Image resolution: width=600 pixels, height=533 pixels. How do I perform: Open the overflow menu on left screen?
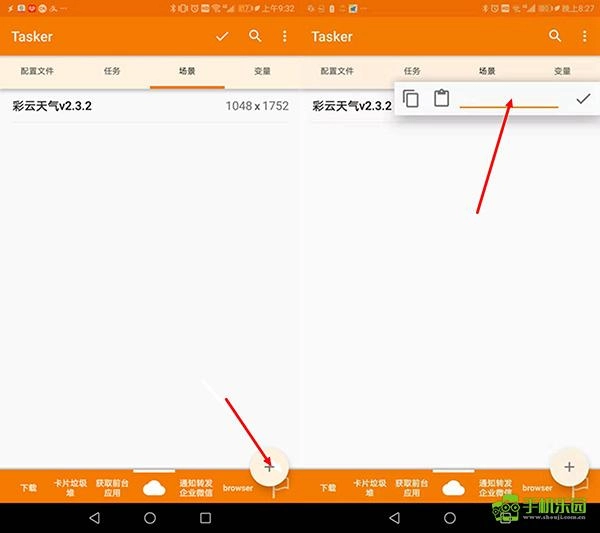(x=284, y=37)
